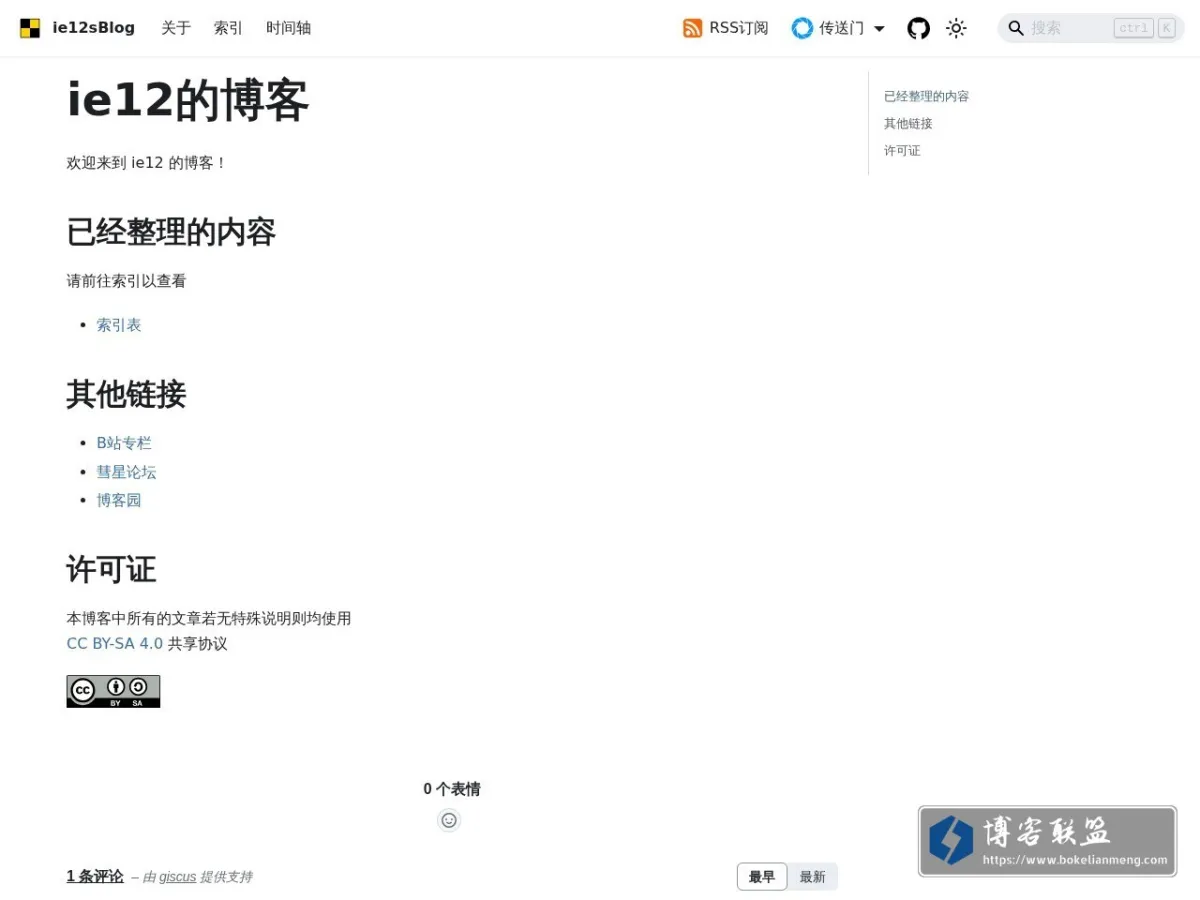Go to the 索引 navigation item

click(228, 28)
